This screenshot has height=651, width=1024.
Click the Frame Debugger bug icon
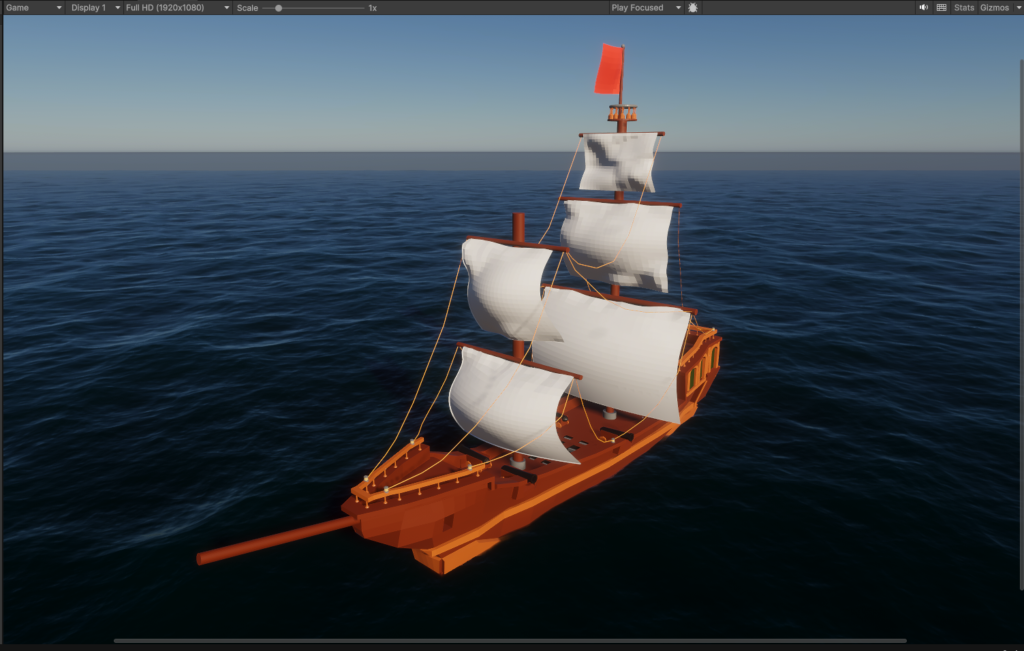(693, 7)
